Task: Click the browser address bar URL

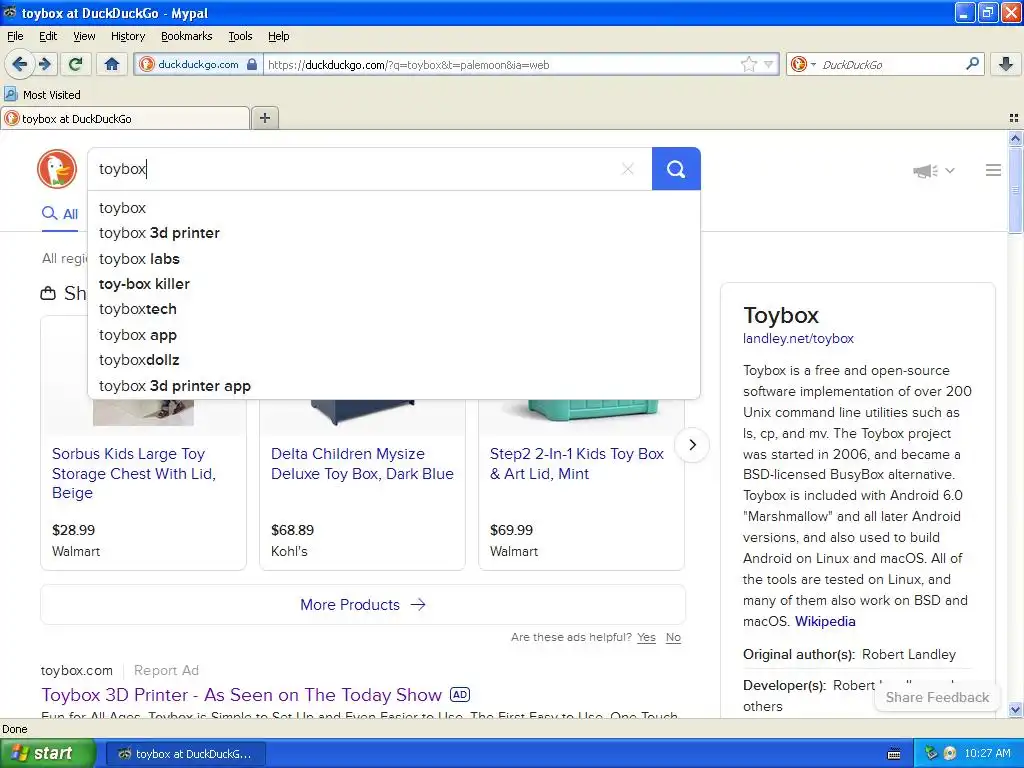Action: click(500, 65)
